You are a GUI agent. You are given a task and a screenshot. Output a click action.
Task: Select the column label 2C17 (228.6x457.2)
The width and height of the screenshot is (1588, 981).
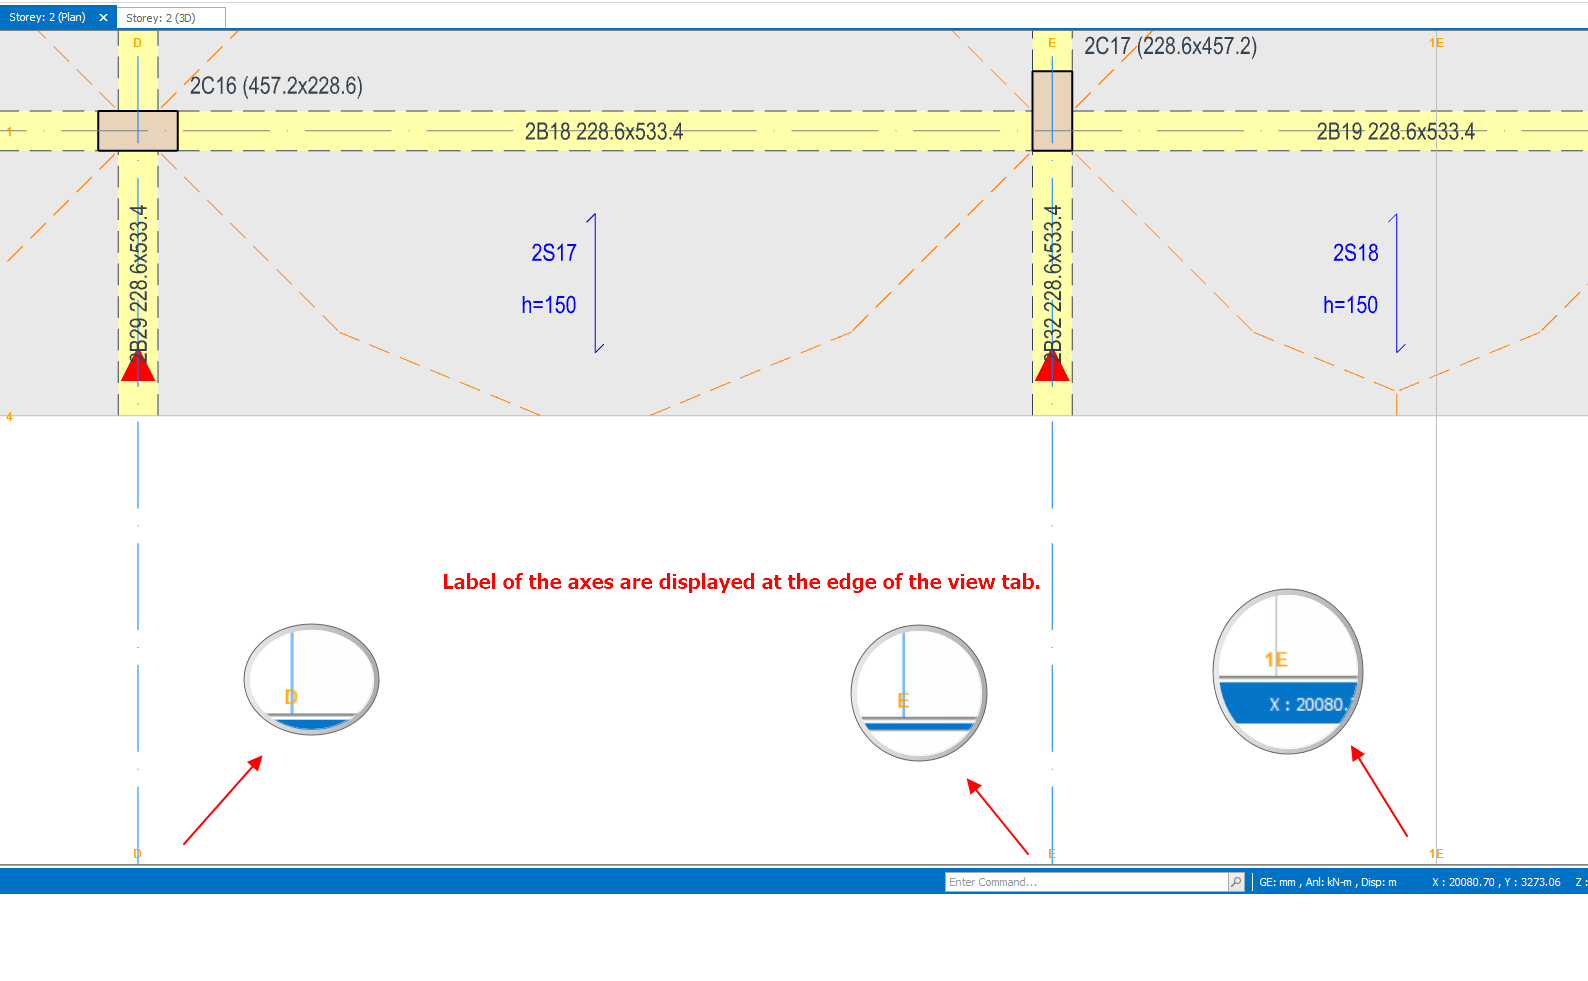coord(1170,46)
